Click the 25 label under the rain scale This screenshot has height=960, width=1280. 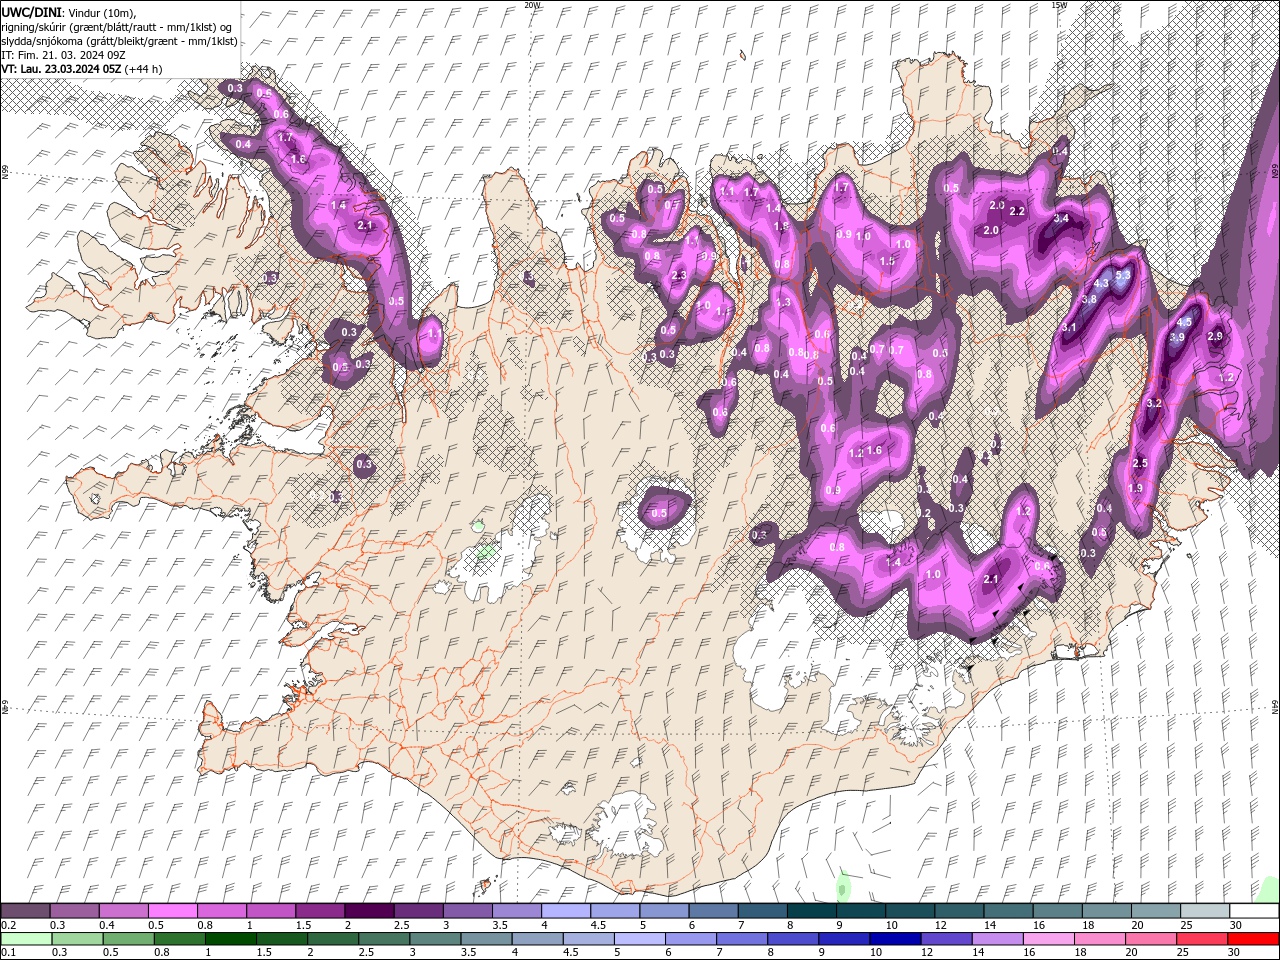1183,952
